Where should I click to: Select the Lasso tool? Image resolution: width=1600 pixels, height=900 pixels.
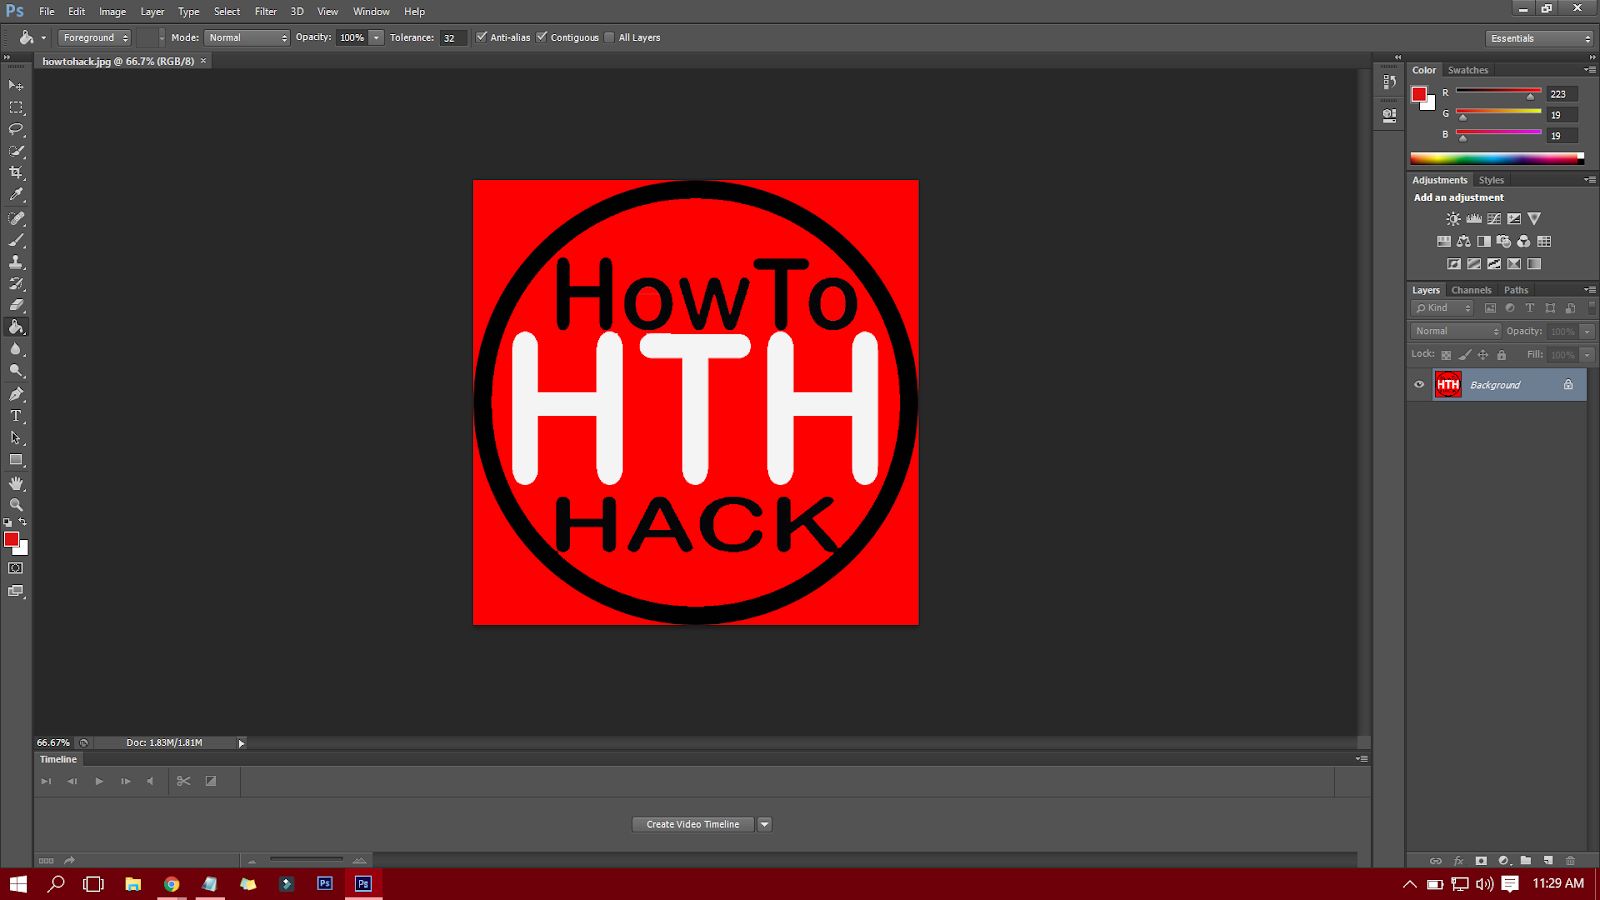pos(16,129)
